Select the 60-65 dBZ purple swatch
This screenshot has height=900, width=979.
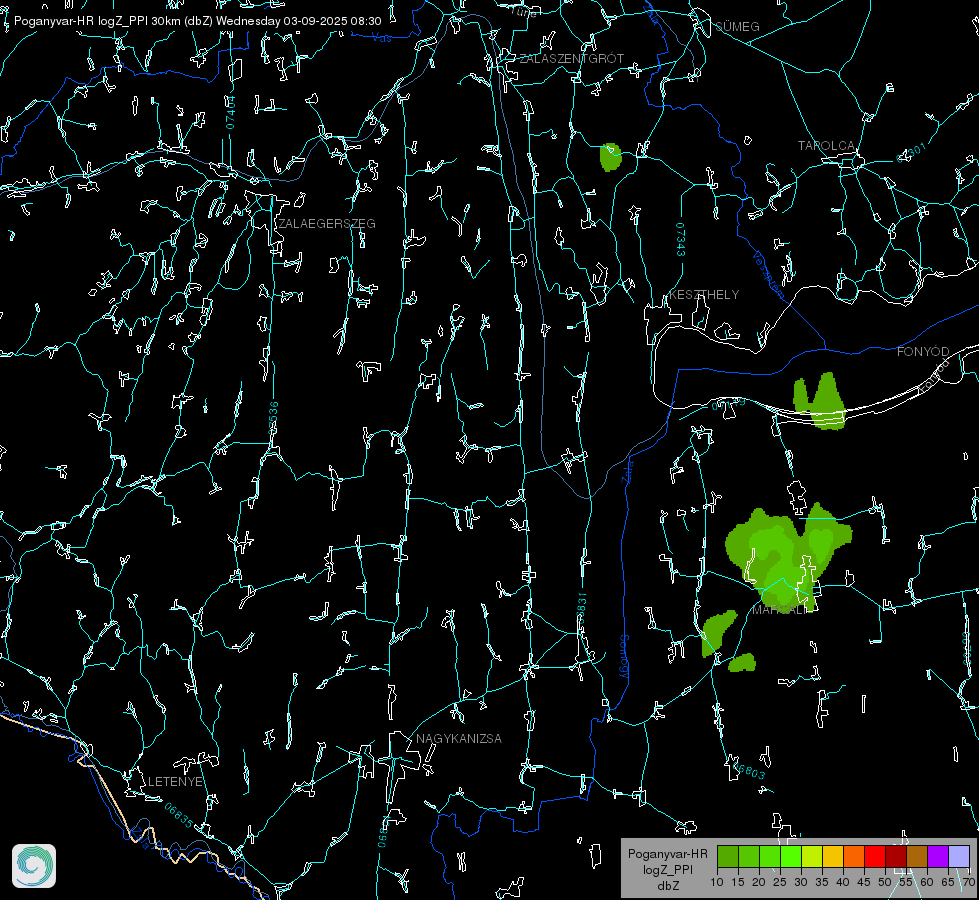(x=938, y=857)
